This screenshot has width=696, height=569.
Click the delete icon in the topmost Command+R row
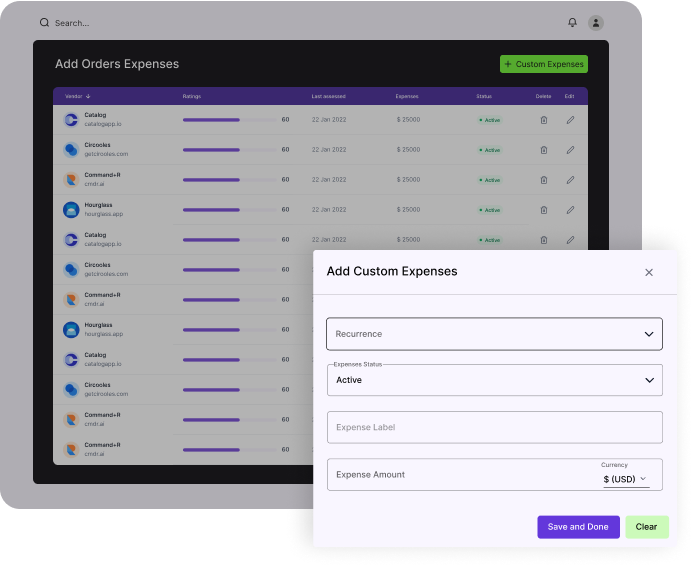[x=544, y=180]
